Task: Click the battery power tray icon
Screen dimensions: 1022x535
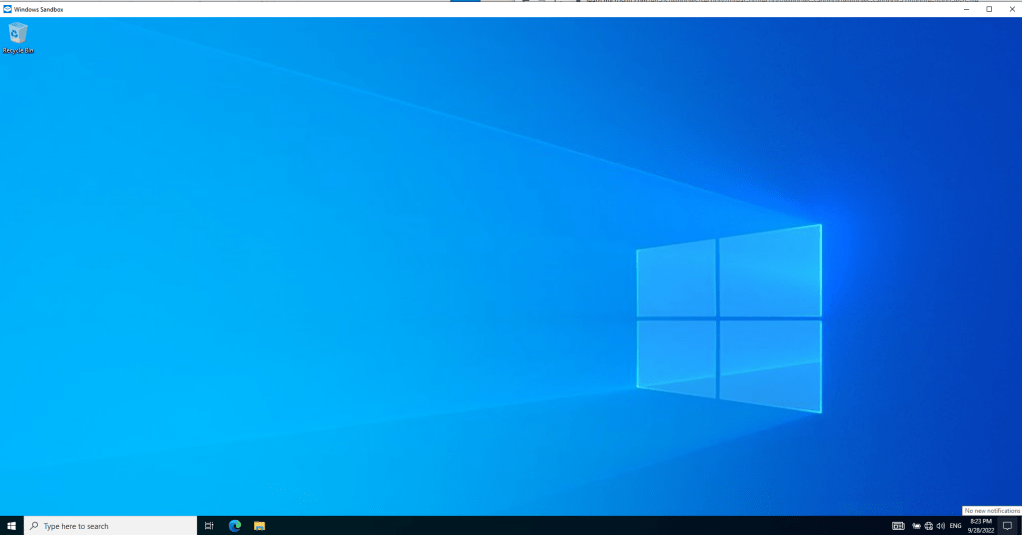Action: [916, 526]
